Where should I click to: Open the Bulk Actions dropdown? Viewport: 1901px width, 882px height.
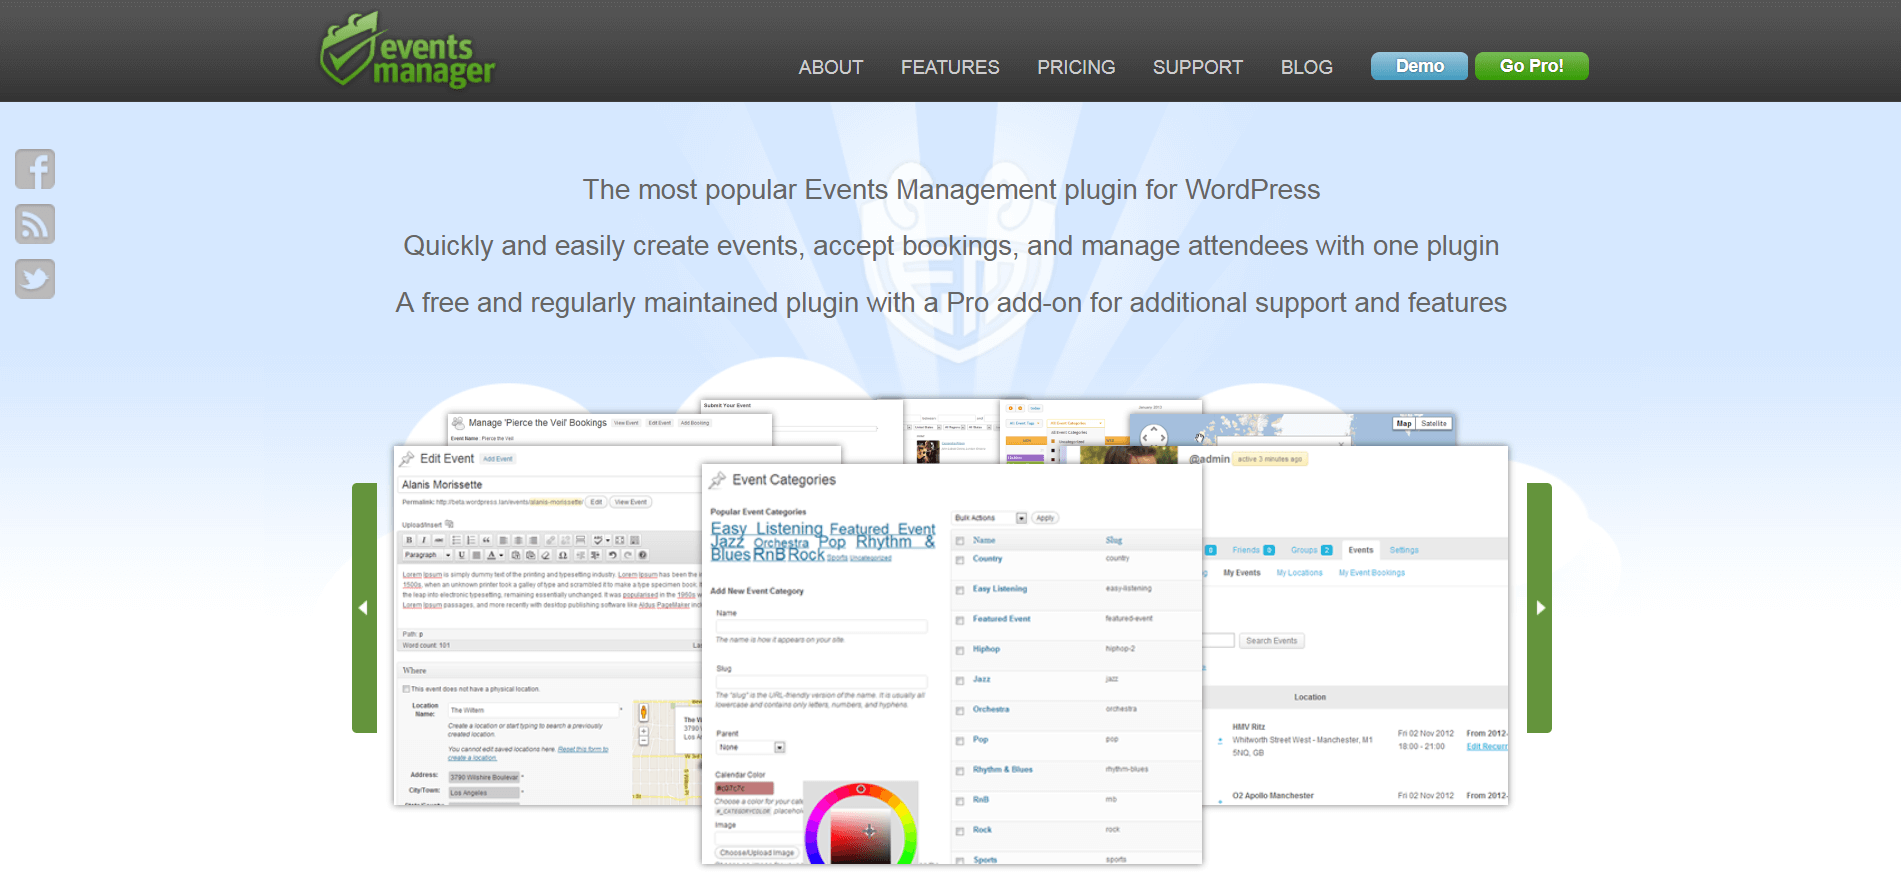point(990,518)
